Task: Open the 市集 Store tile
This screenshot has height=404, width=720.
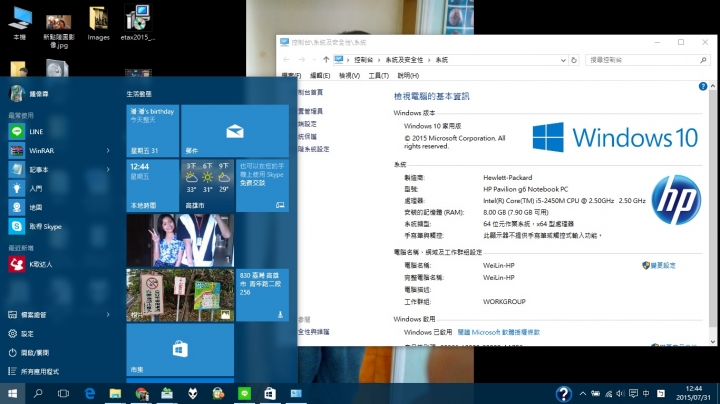Action: [180, 349]
